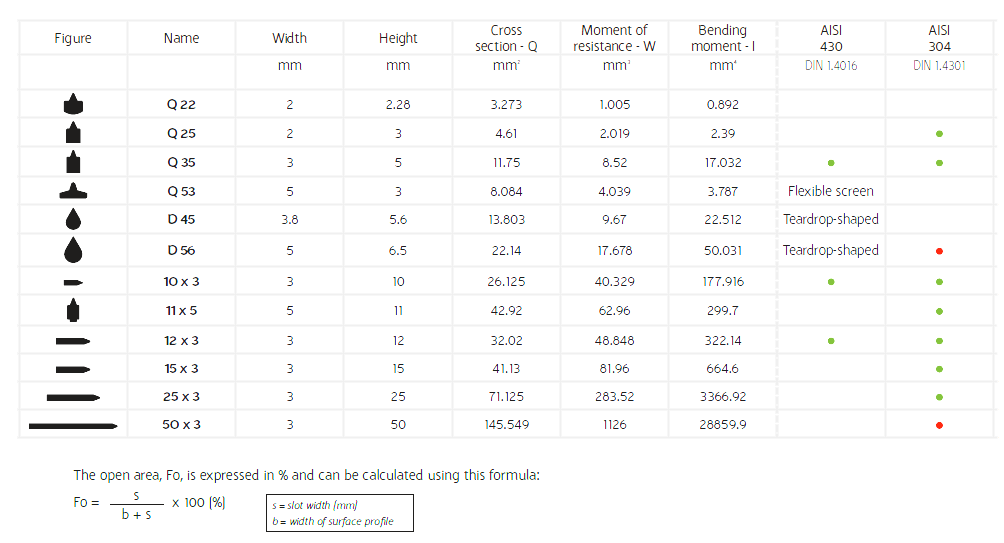This screenshot has width=1004, height=543.
Task: Click the Figure column header
Action: click(73, 38)
